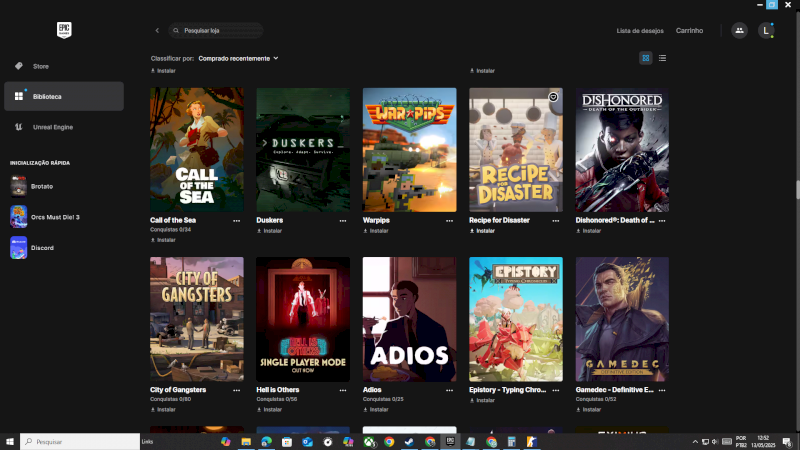Select Unreal Engine in the sidebar
This screenshot has width=800, height=450.
(x=52, y=127)
